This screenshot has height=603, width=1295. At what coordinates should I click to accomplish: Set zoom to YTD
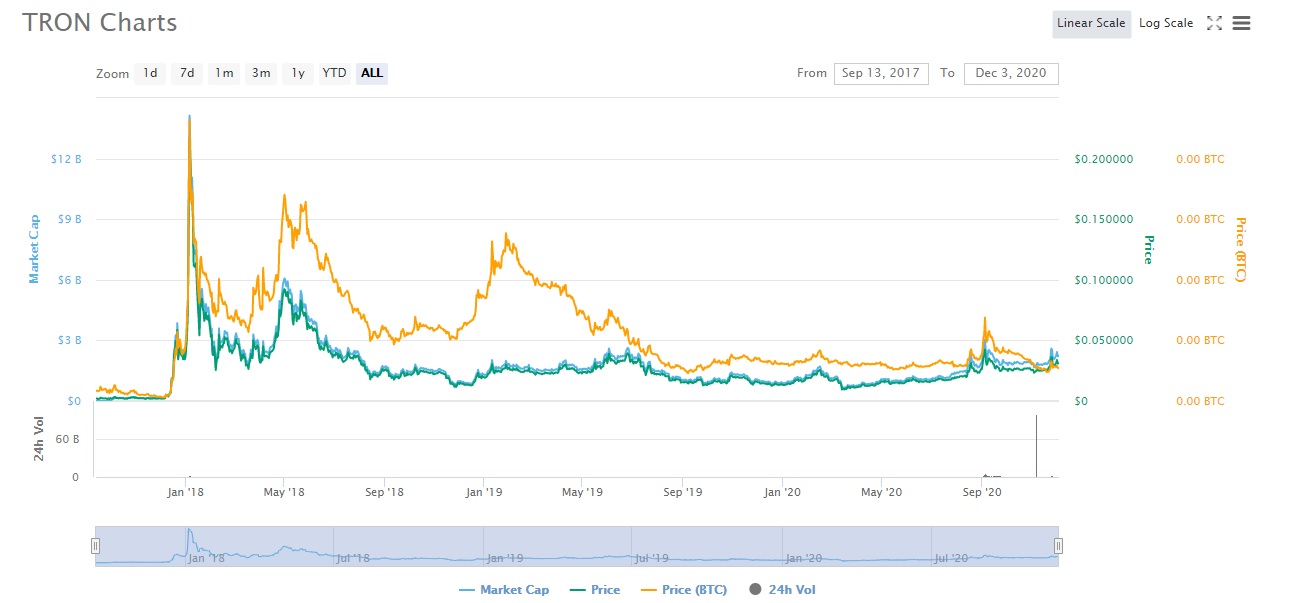334,73
